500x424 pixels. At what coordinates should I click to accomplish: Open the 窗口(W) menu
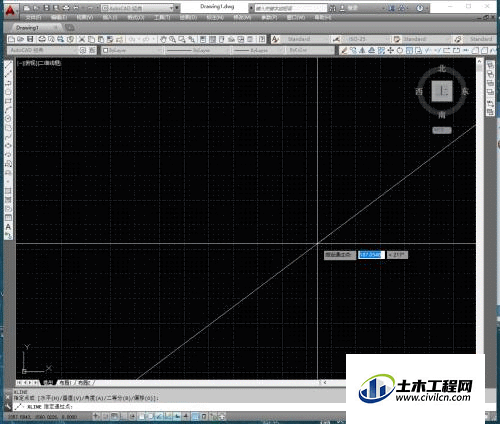click(x=296, y=17)
